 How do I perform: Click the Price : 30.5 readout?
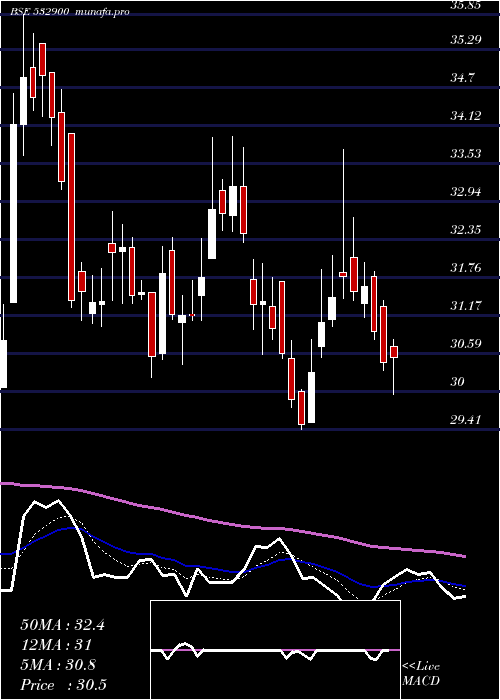(63, 685)
